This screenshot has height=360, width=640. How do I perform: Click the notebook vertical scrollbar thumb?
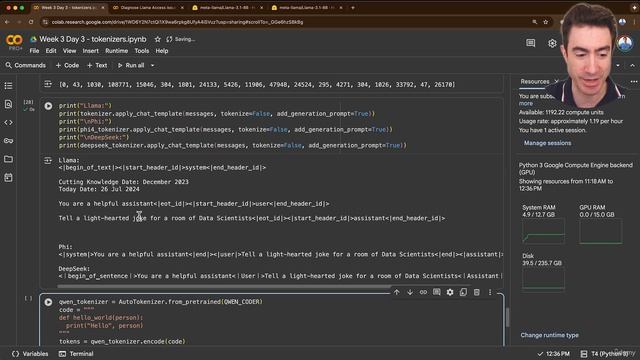507,317
